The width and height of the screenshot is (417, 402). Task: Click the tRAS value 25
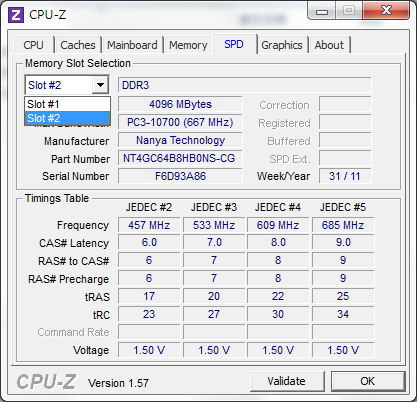click(x=343, y=296)
